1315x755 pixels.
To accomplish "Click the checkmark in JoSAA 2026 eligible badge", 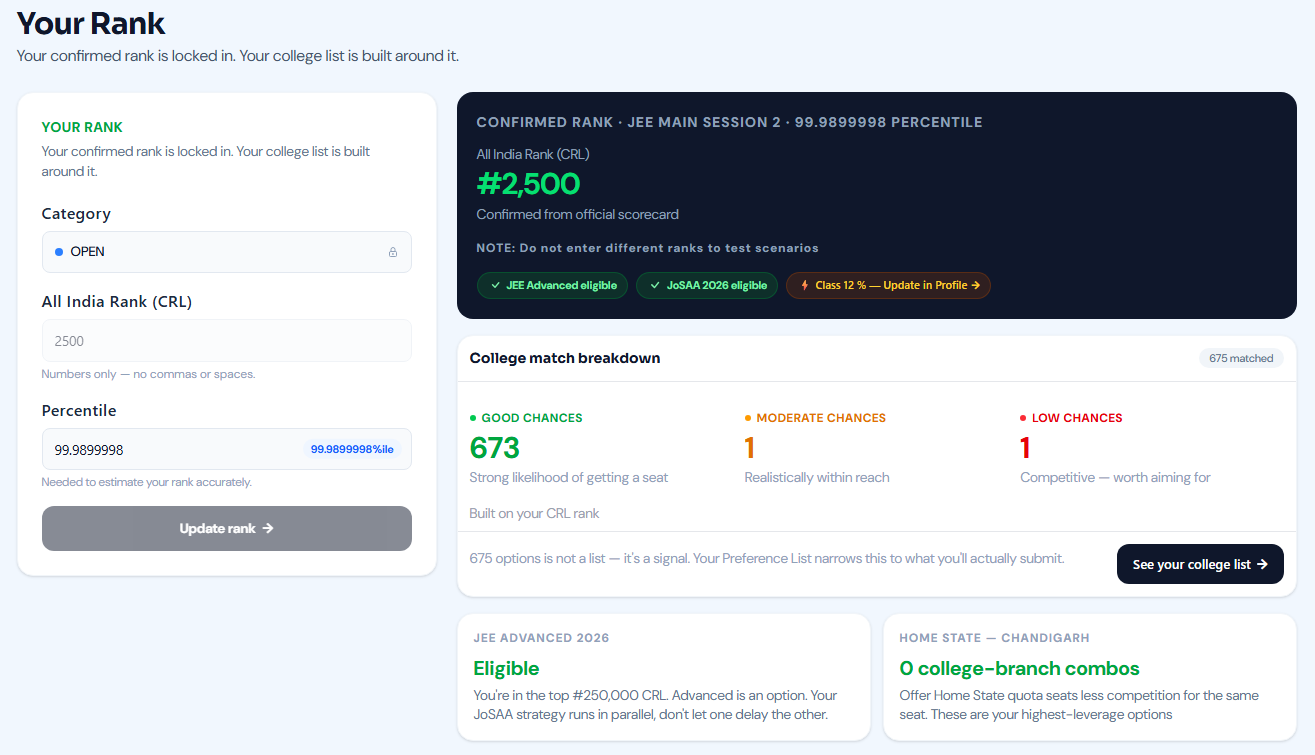I will pos(655,285).
